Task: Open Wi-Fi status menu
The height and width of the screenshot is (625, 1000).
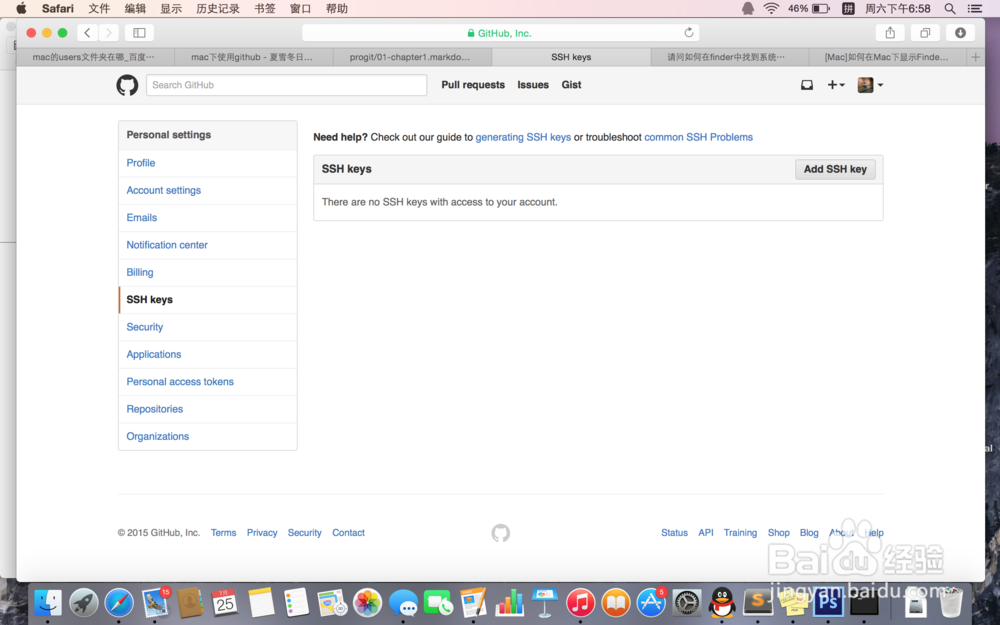Action: [x=771, y=9]
